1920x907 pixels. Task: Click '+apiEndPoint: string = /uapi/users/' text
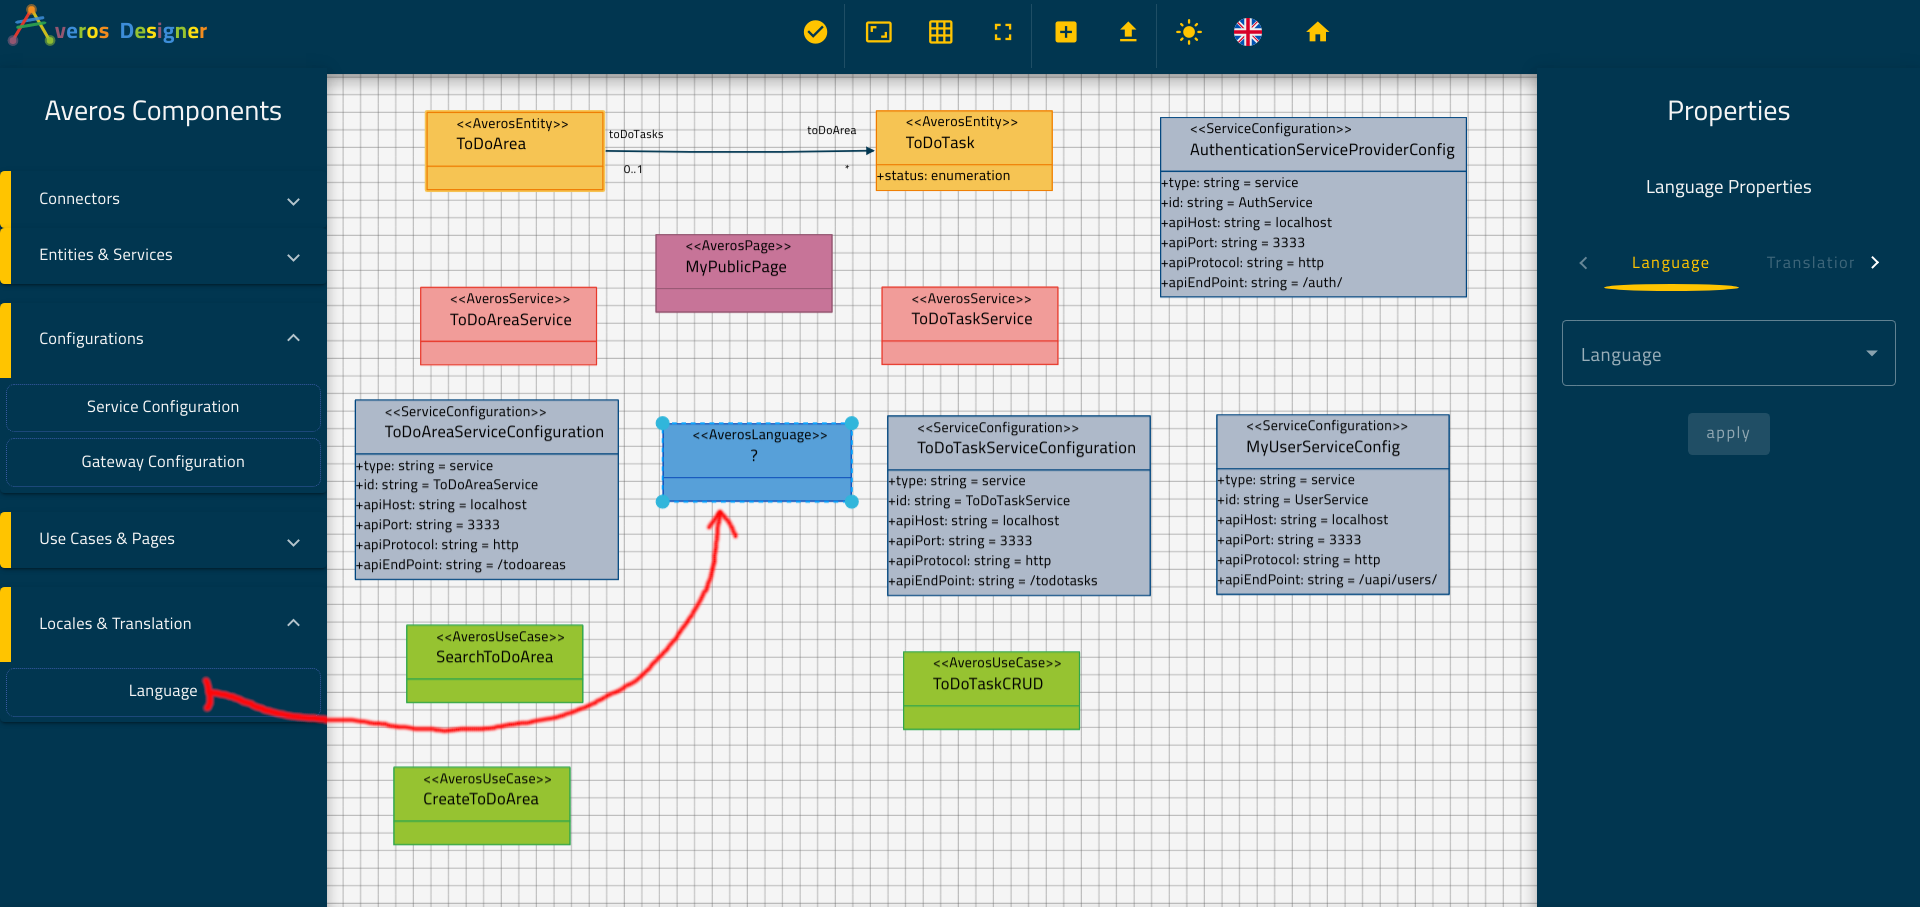tap(1327, 580)
